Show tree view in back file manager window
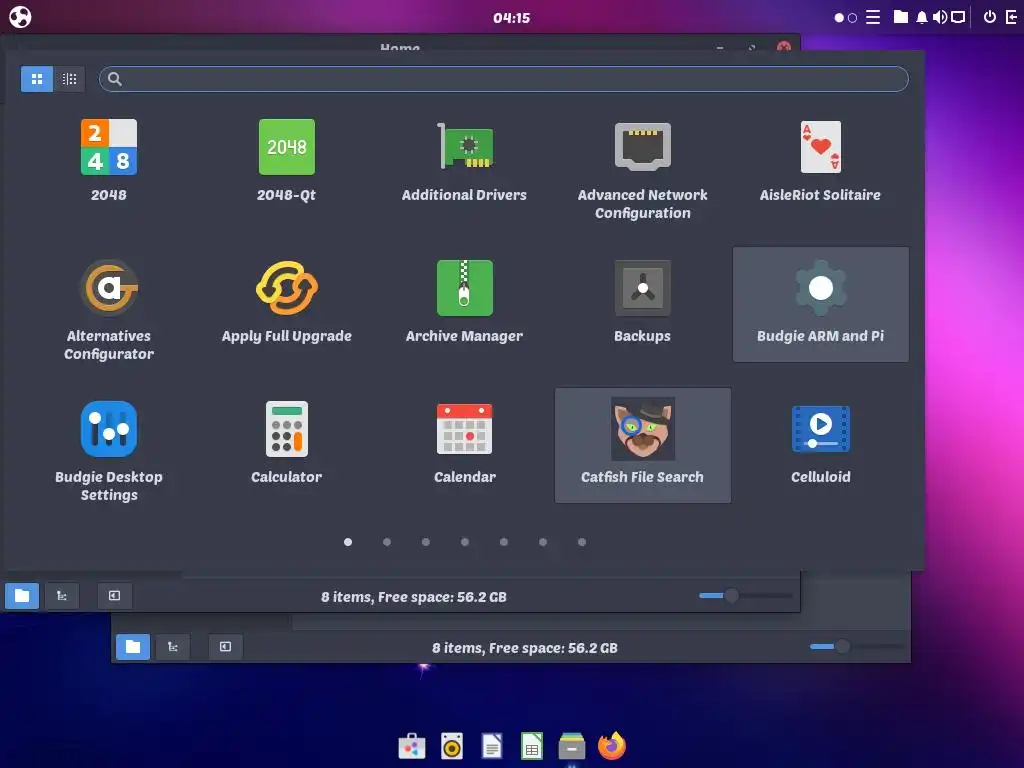Viewport: 1024px width, 768px height. point(173,647)
